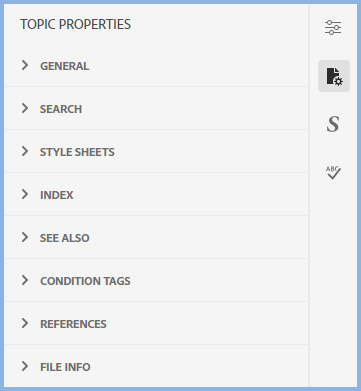Select the Topic Properties page-gear icon
This screenshot has height=391, width=361.
point(334,76)
